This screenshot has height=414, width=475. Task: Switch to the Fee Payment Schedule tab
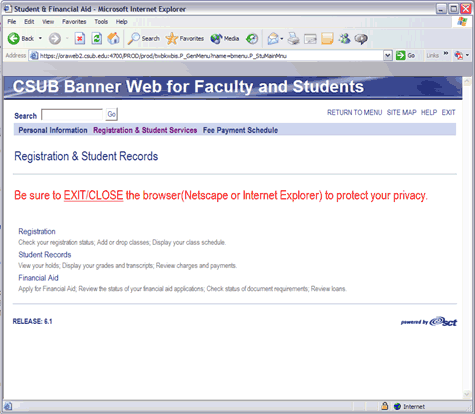pos(240,130)
